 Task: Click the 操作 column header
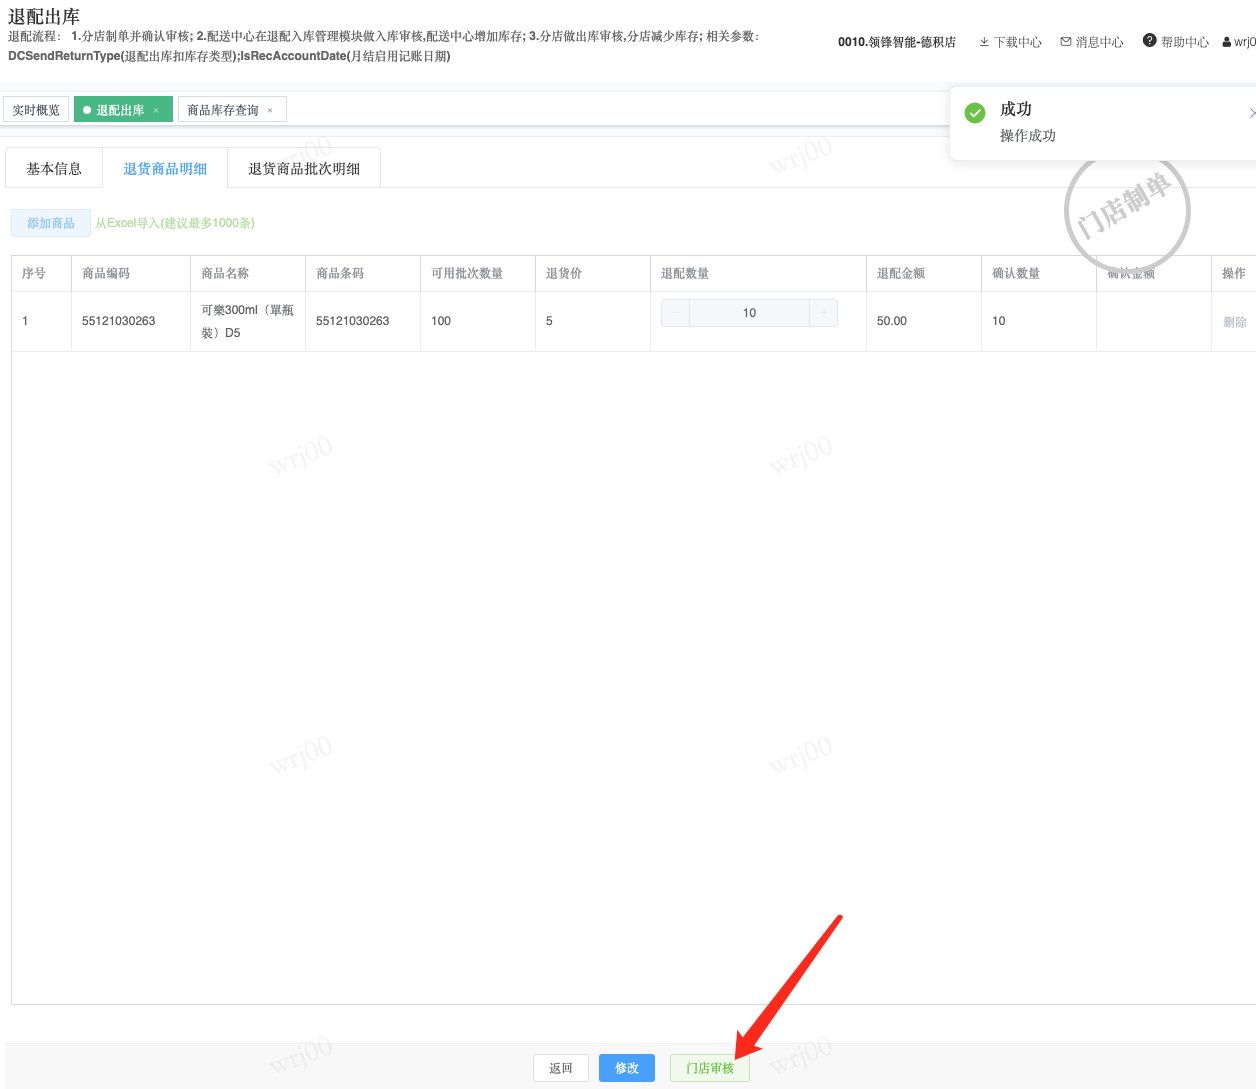coord(1234,273)
